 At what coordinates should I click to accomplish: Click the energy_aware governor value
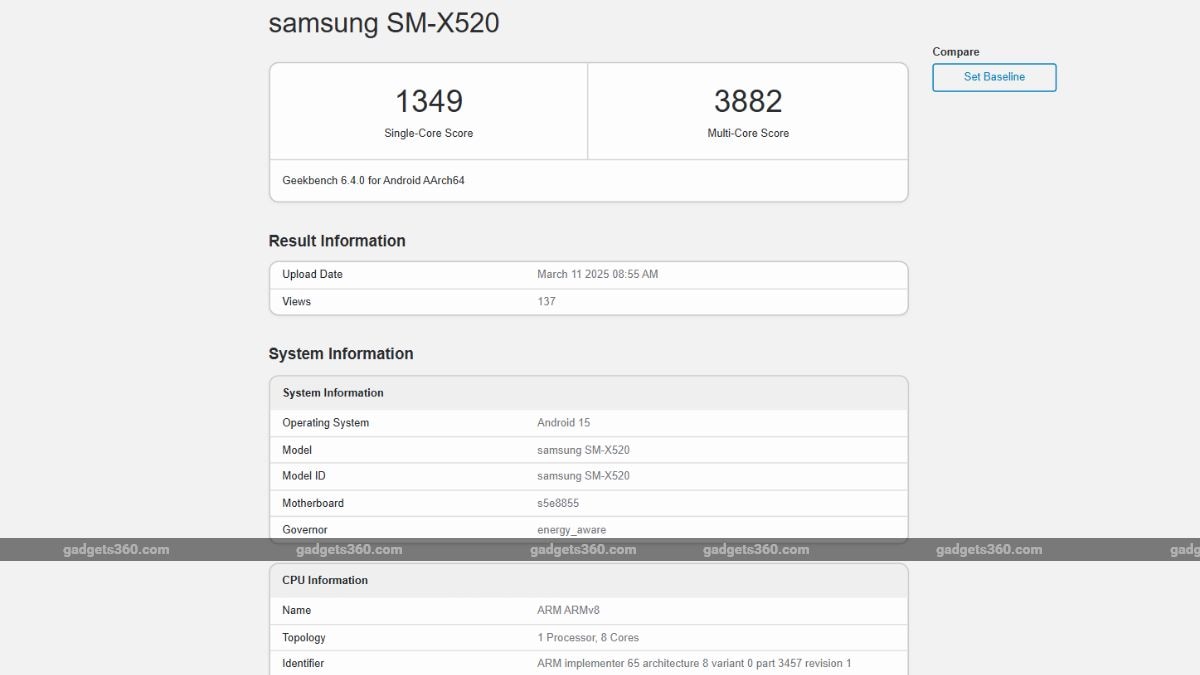click(x=571, y=530)
